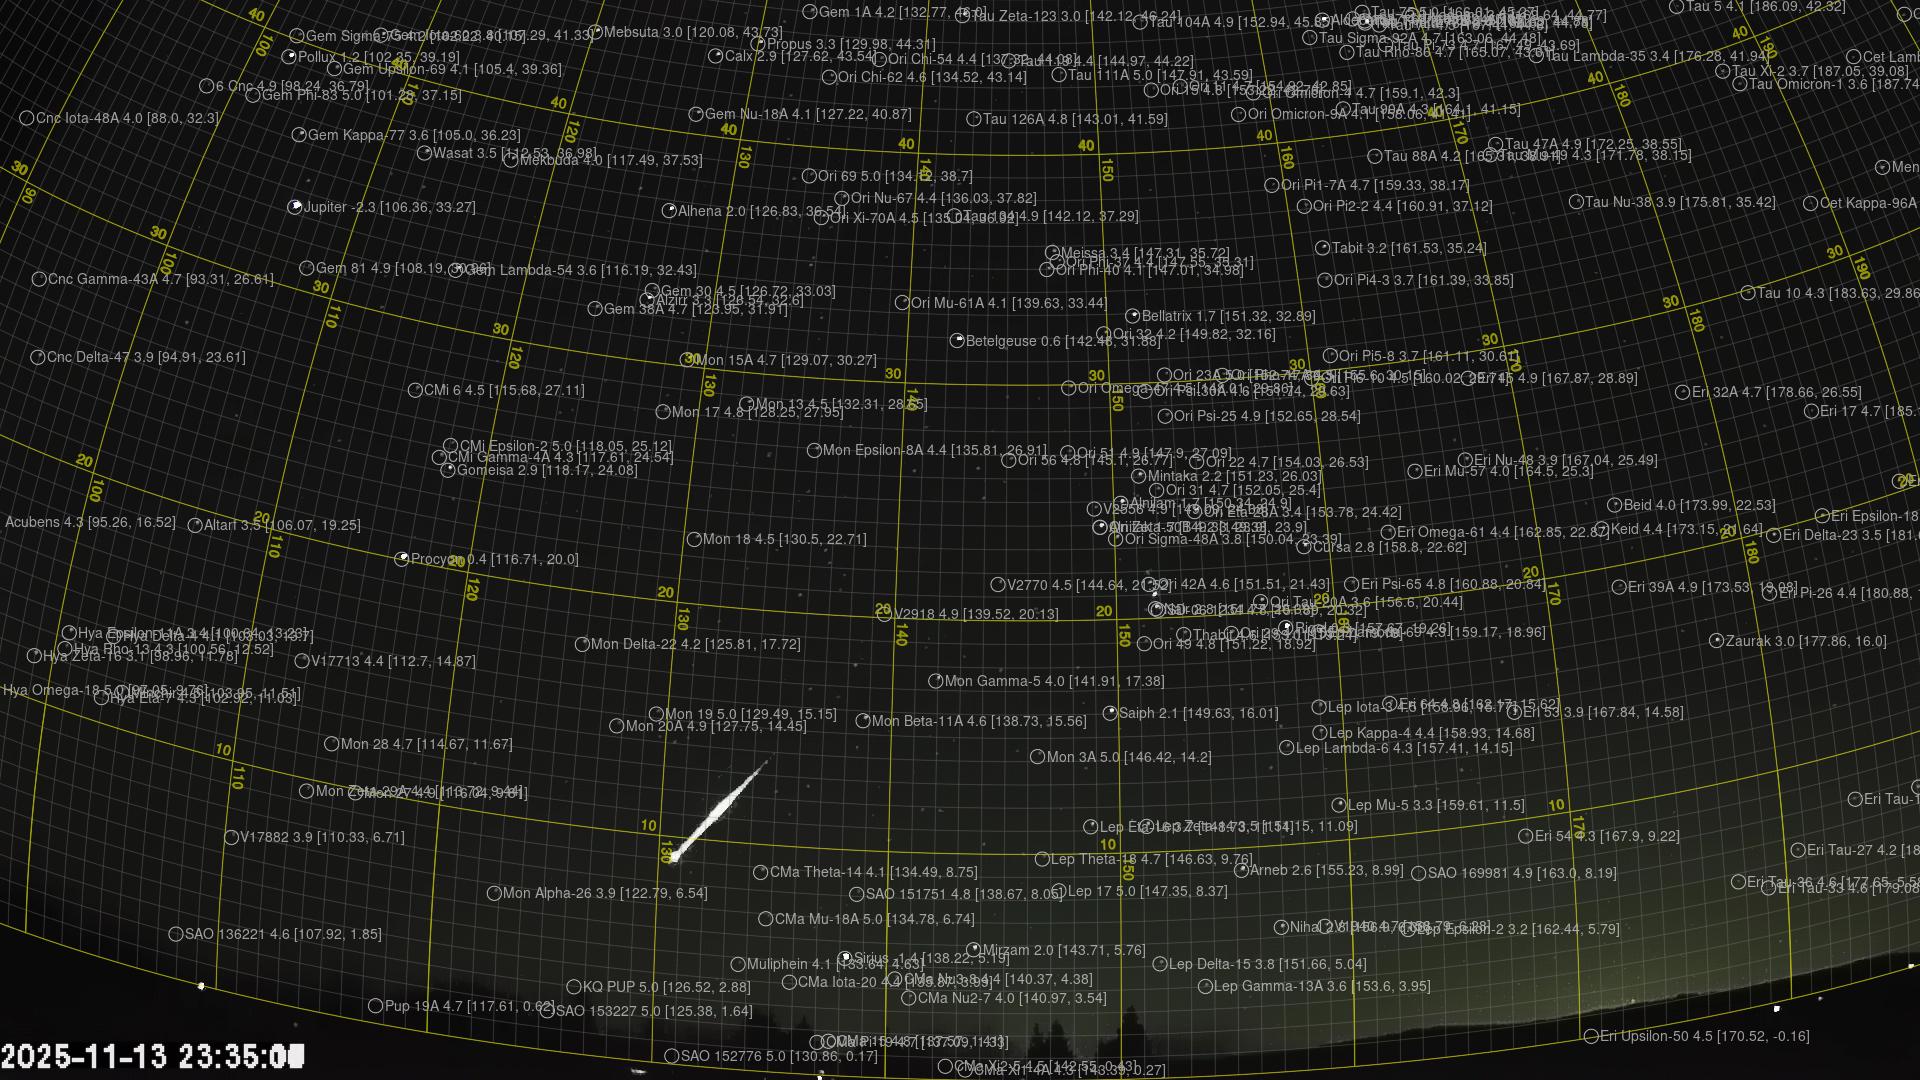Select the Procyon marker circle
The image size is (1920, 1080).
[402, 559]
